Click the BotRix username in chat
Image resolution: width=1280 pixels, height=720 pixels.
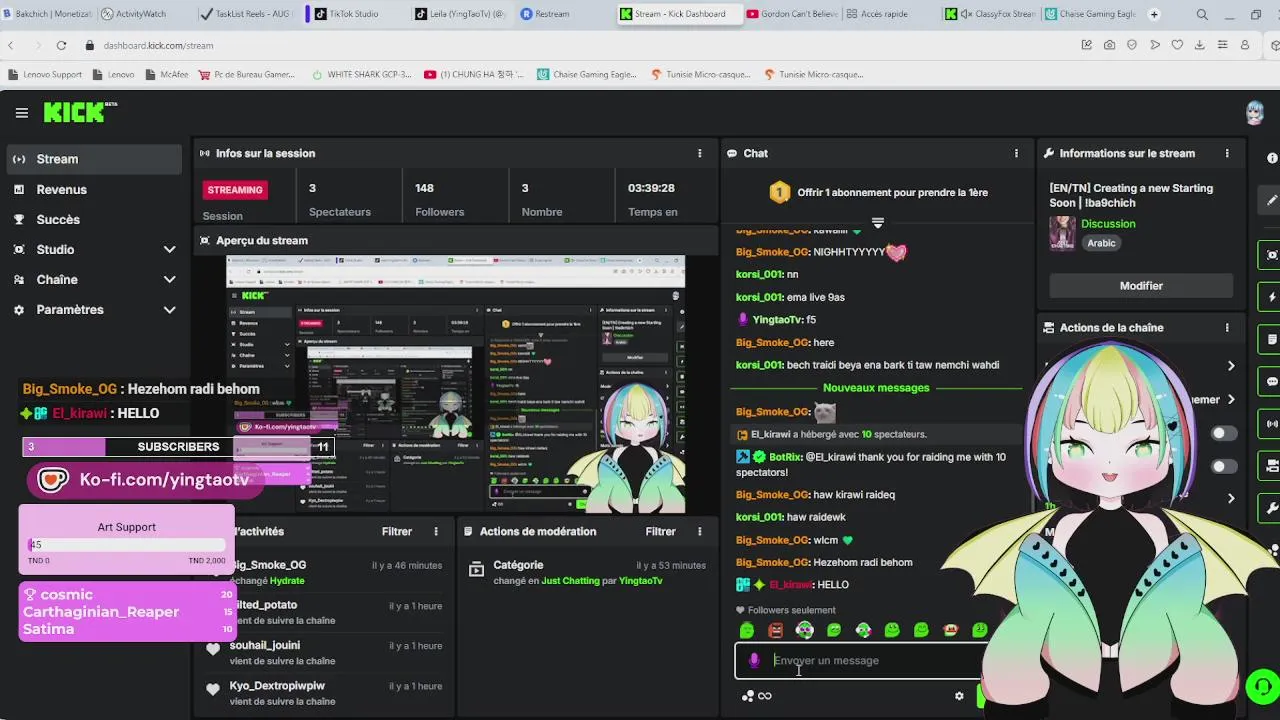click(785, 457)
